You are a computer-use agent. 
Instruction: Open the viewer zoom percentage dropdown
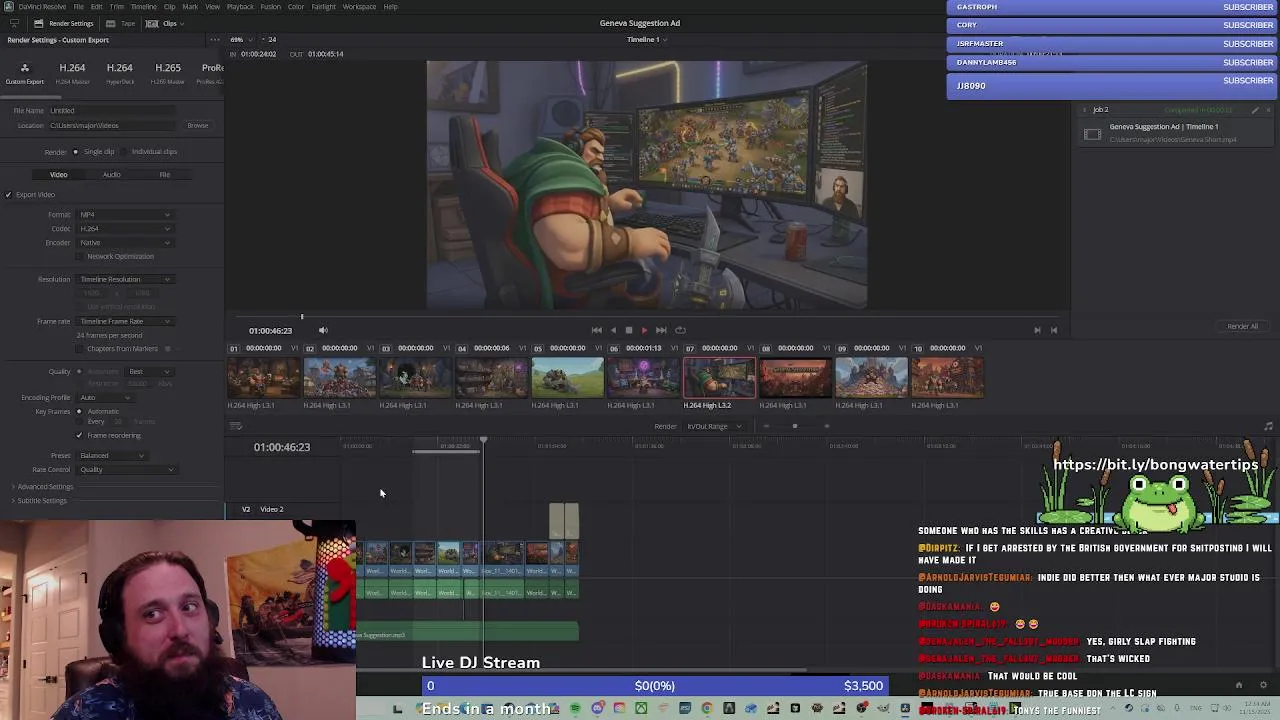coord(240,40)
